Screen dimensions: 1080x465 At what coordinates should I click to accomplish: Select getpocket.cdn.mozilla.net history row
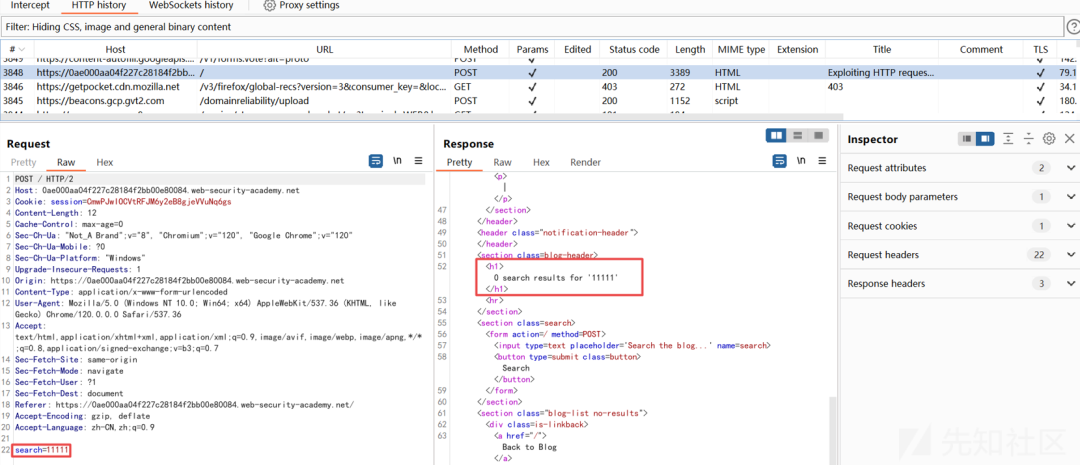click(x=540, y=87)
